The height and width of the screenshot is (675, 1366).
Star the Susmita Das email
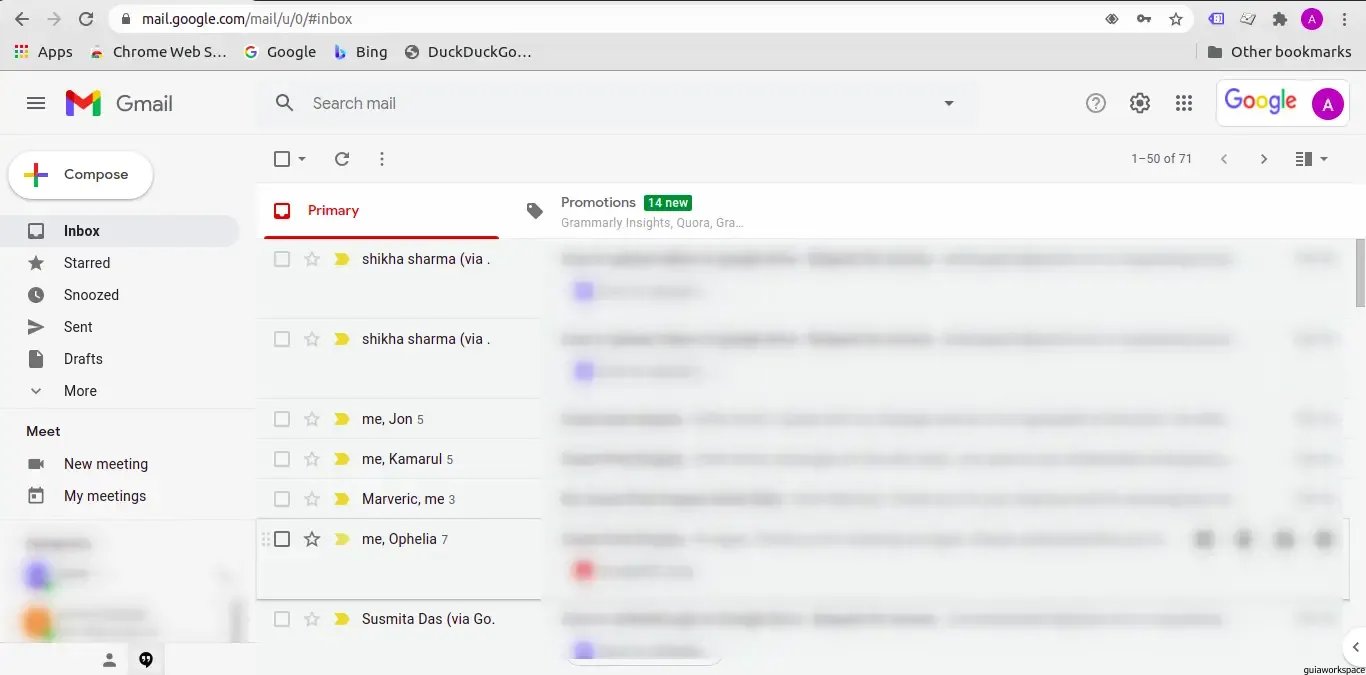312,619
